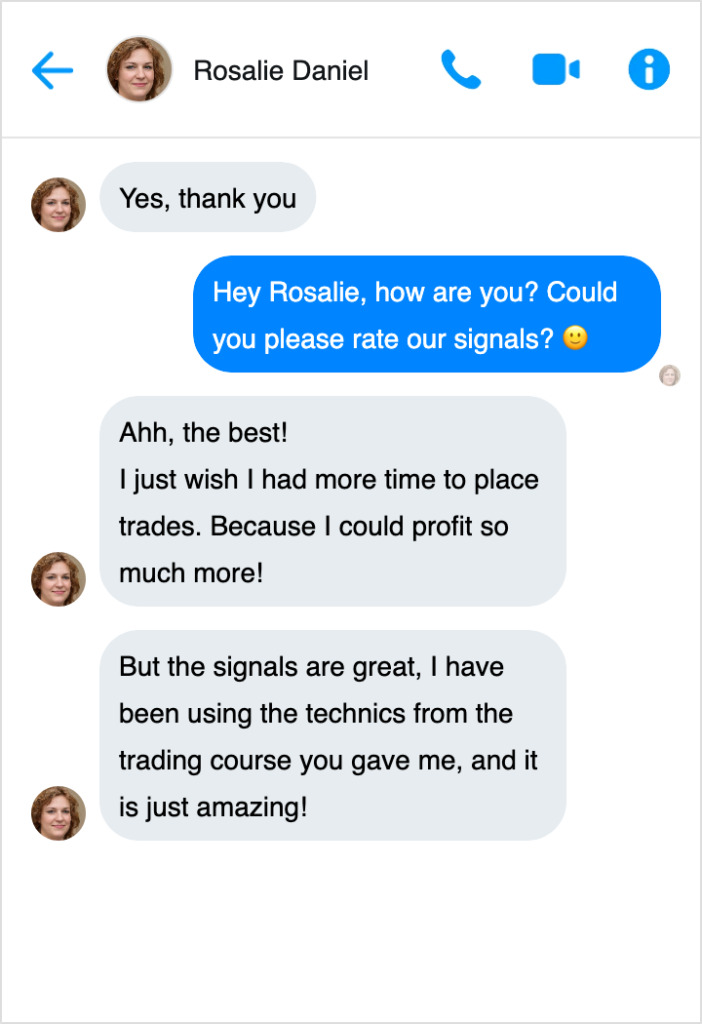
Task: Select the blue 'Hey Rosalie' sent message
Action: [426, 314]
